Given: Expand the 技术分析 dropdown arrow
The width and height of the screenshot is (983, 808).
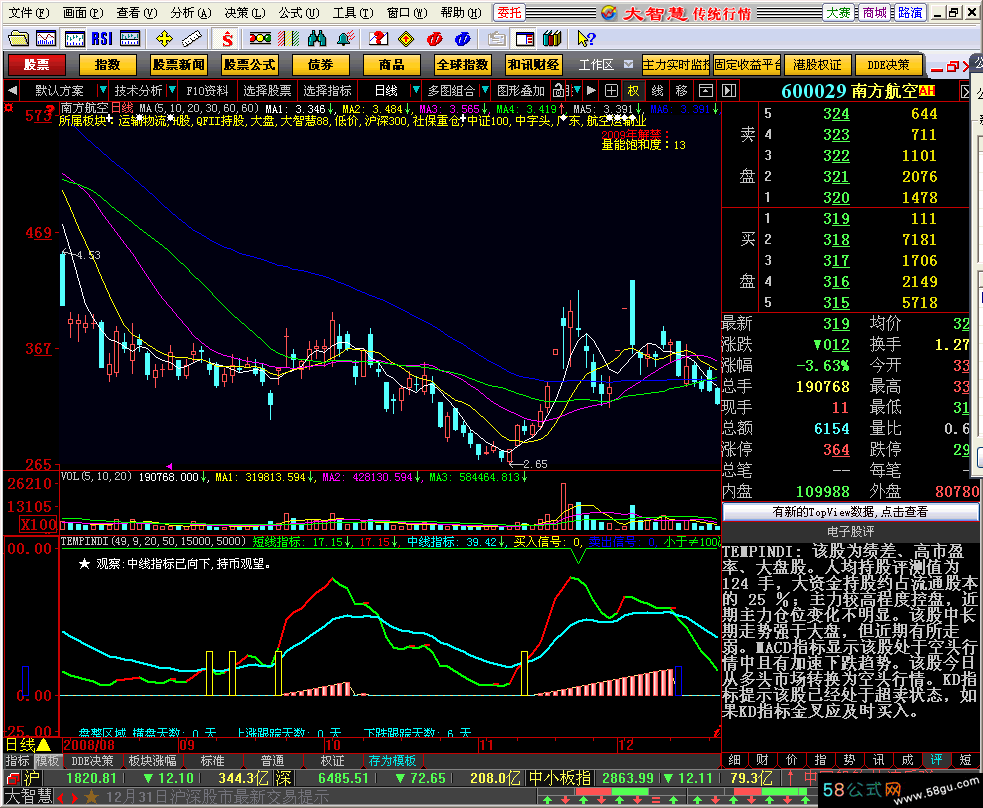Looking at the screenshot, I should 172,91.
